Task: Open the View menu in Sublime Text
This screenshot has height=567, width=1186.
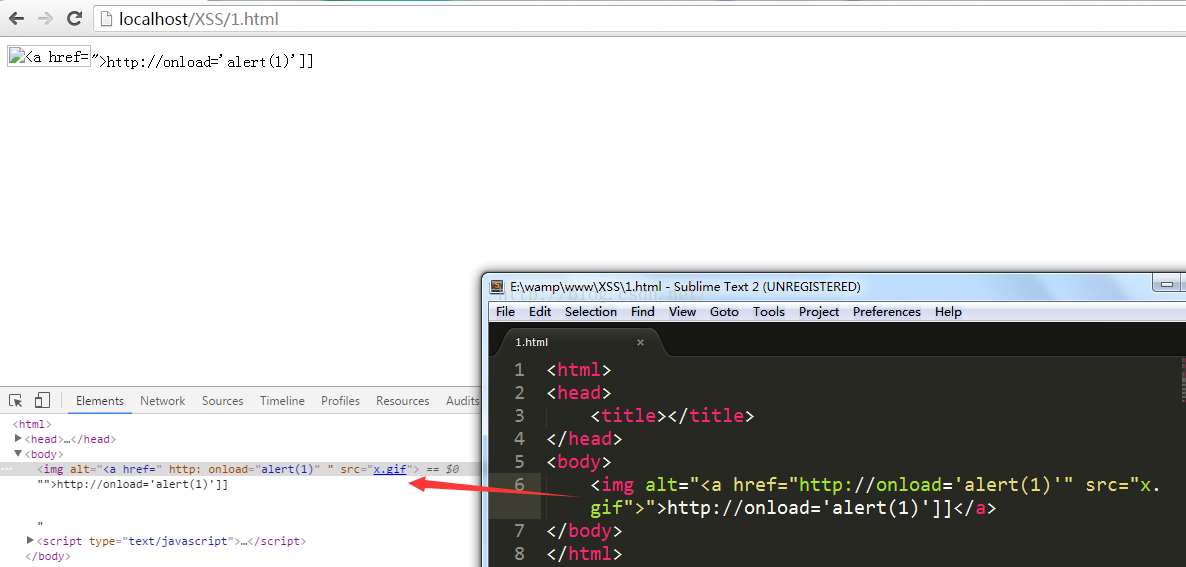Action: coord(682,311)
